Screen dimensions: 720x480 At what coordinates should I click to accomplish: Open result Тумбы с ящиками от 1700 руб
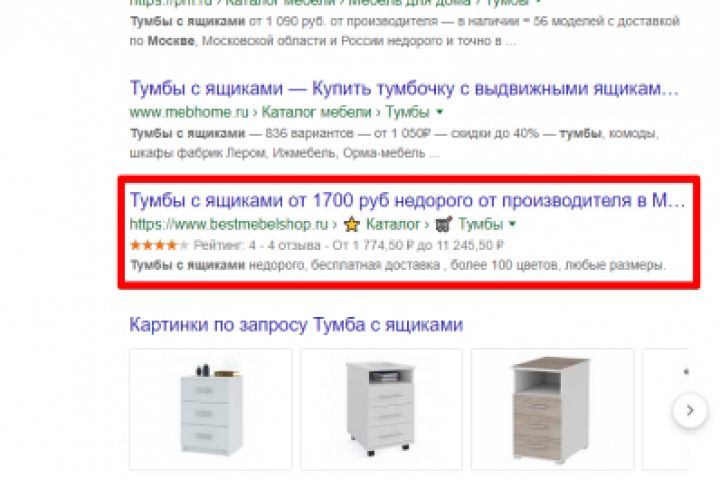(407, 200)
